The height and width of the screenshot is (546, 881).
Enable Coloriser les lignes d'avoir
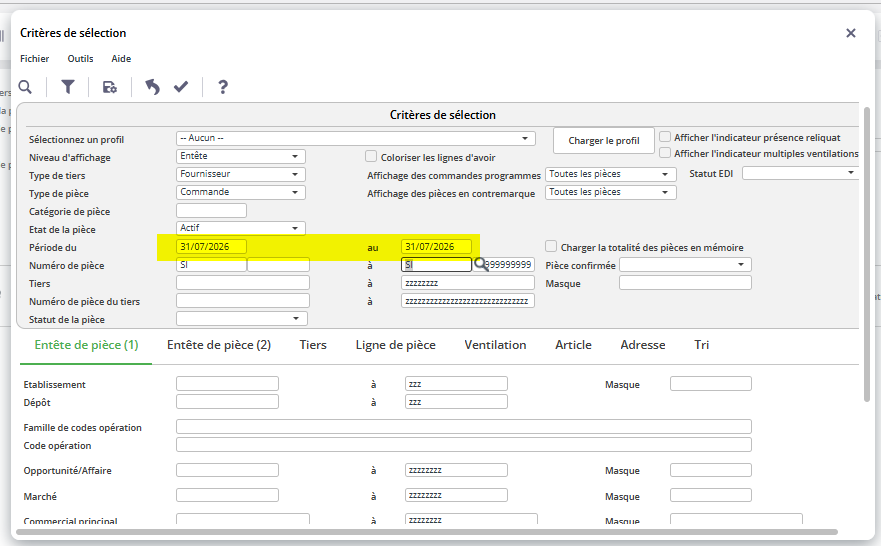pyautogui.click(x=370, y=156)
